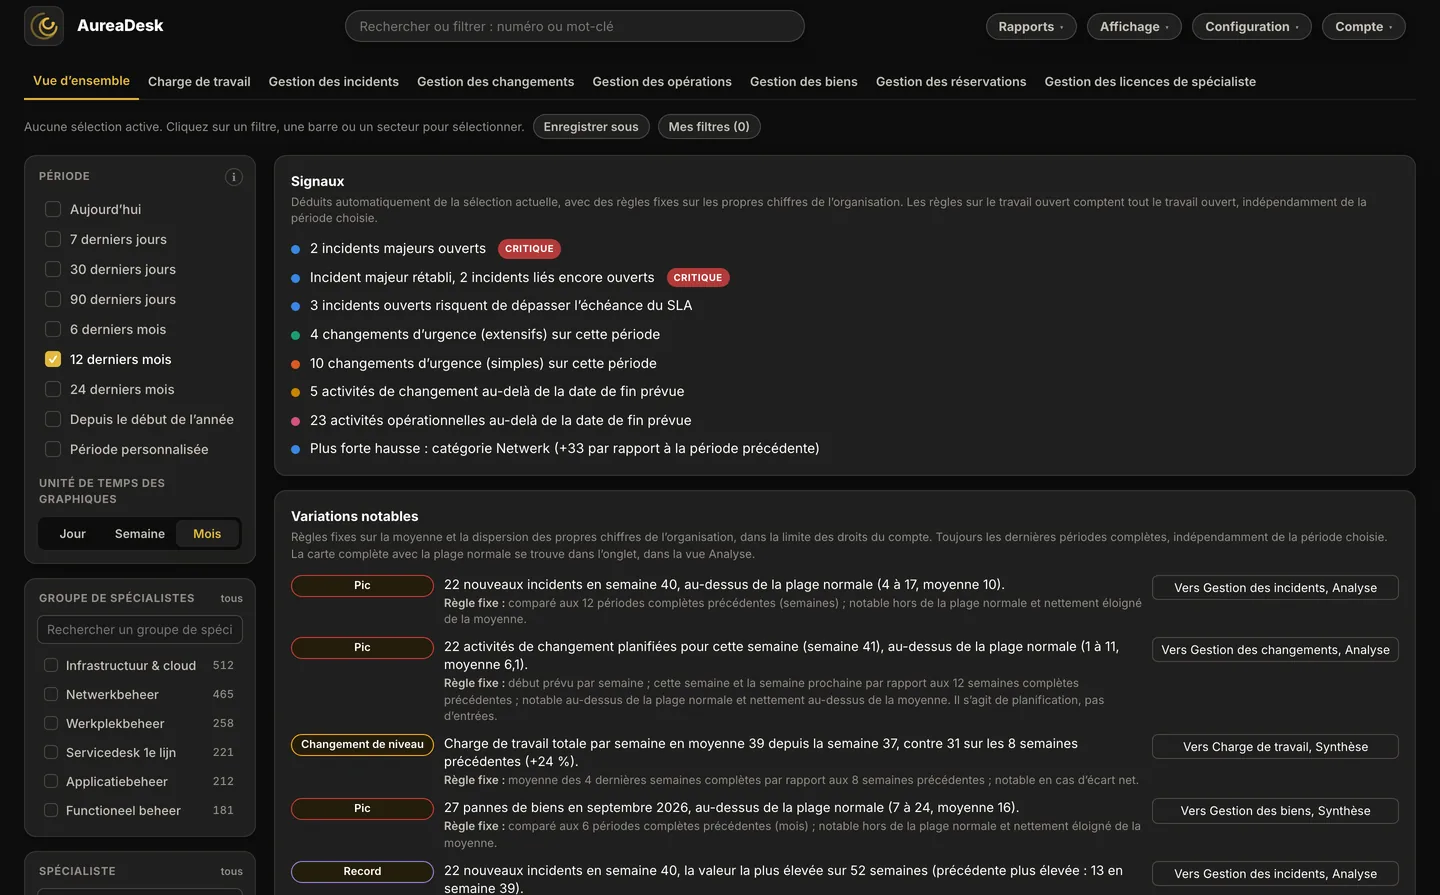This screenshot has height=895, width=1440.
Task: Focus the specialist group search field
Action: 140,630
